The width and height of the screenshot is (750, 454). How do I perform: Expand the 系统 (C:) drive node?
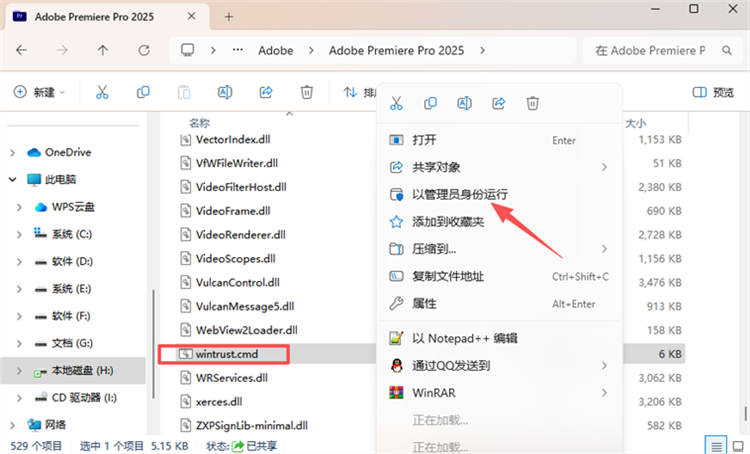tap(19, 234)
